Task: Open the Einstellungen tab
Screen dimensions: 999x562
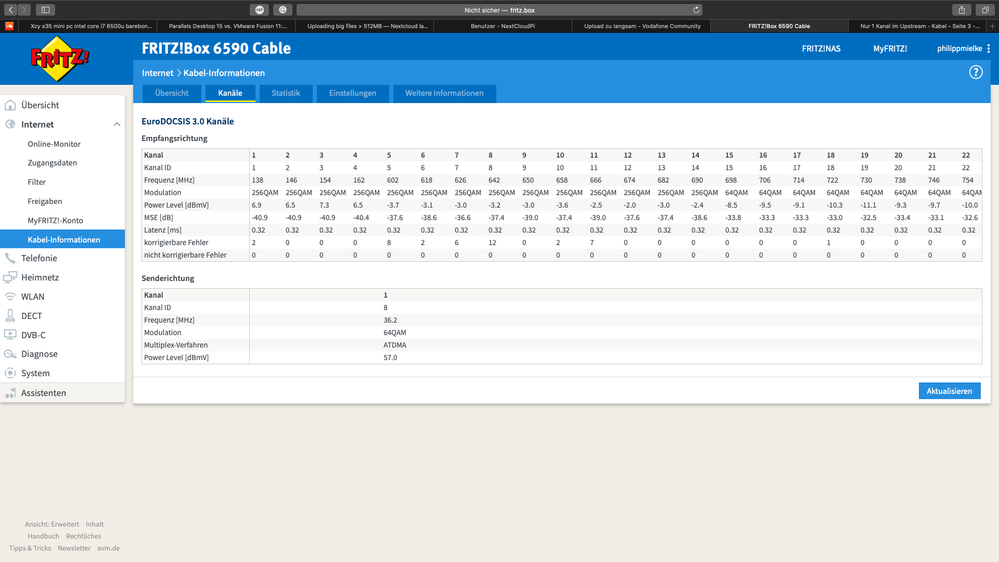Action: [x=352, y=93]
